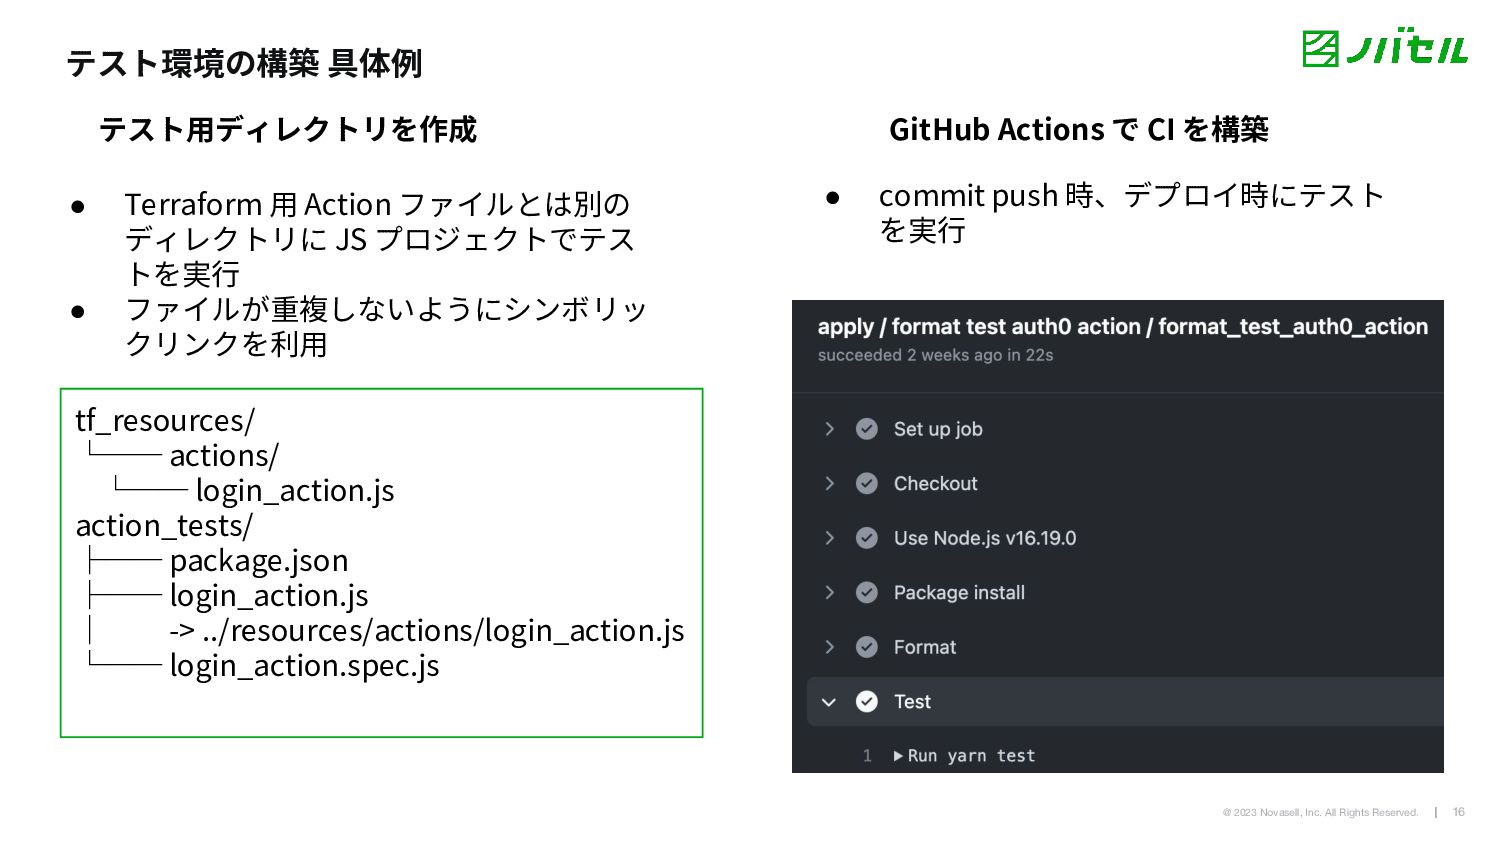Click the Set up job success checkmark
Screen dimensions: 1500x844
point(867,429)
